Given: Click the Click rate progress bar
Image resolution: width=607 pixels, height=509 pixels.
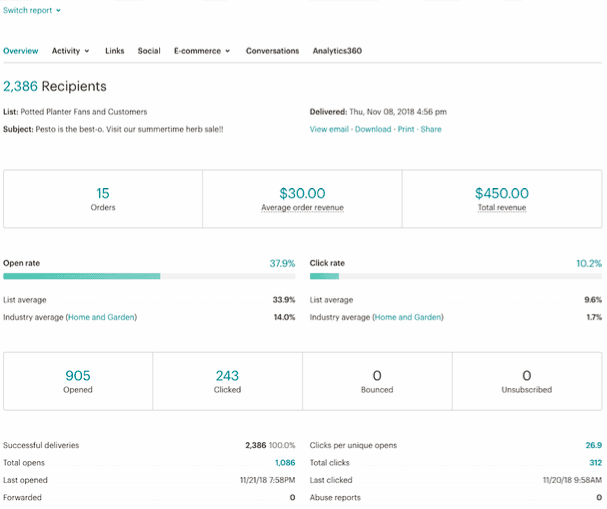Looking at the screenshot, I should pos(456,276).
